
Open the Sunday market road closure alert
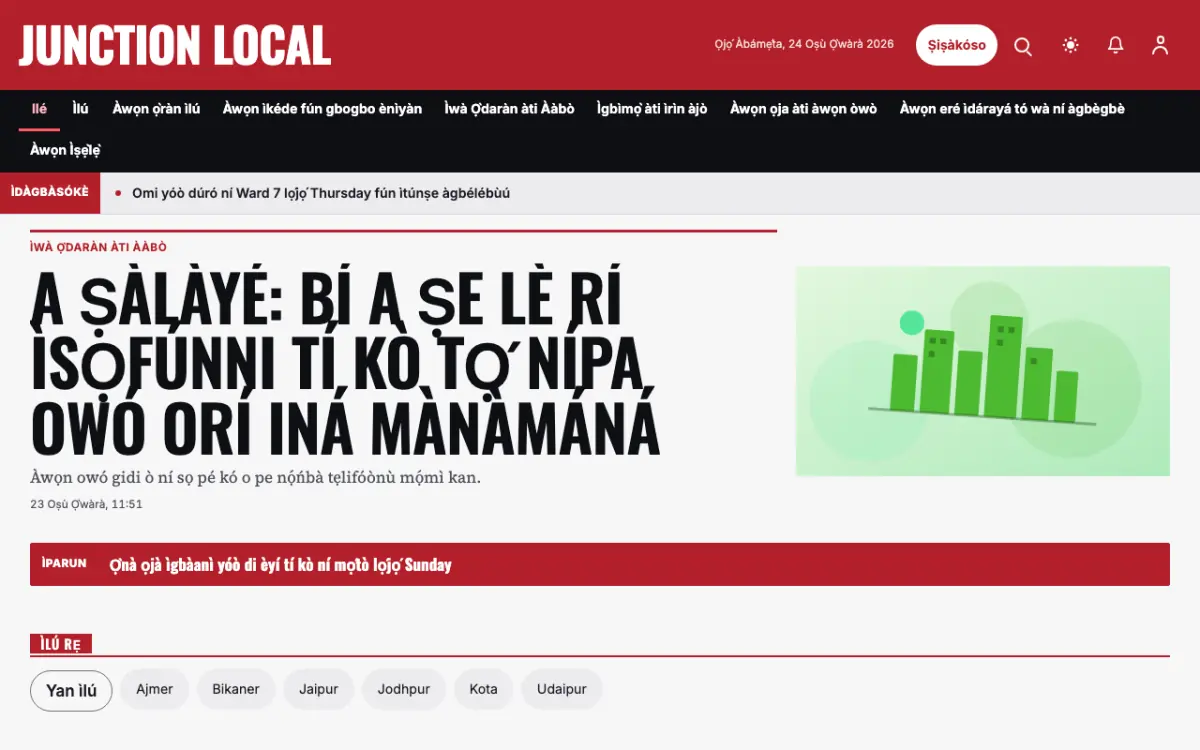[x=280, y=565]
